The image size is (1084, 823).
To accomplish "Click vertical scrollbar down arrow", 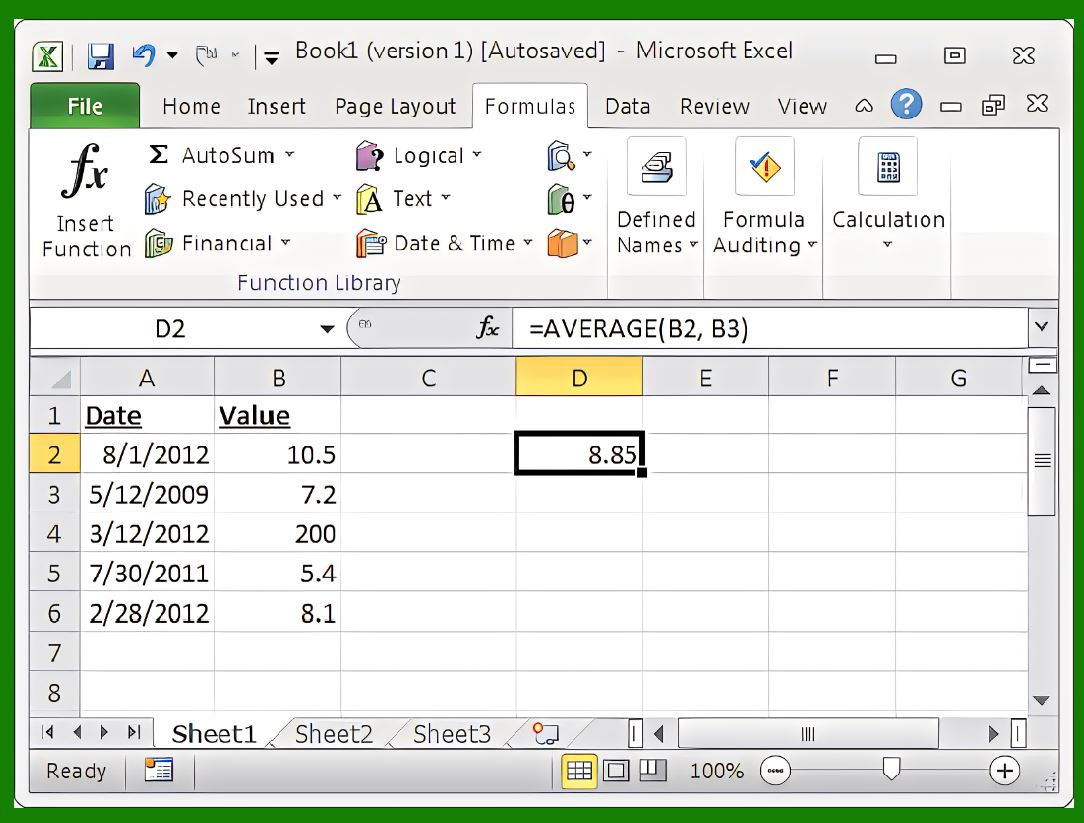I will tap(1041, 700).
